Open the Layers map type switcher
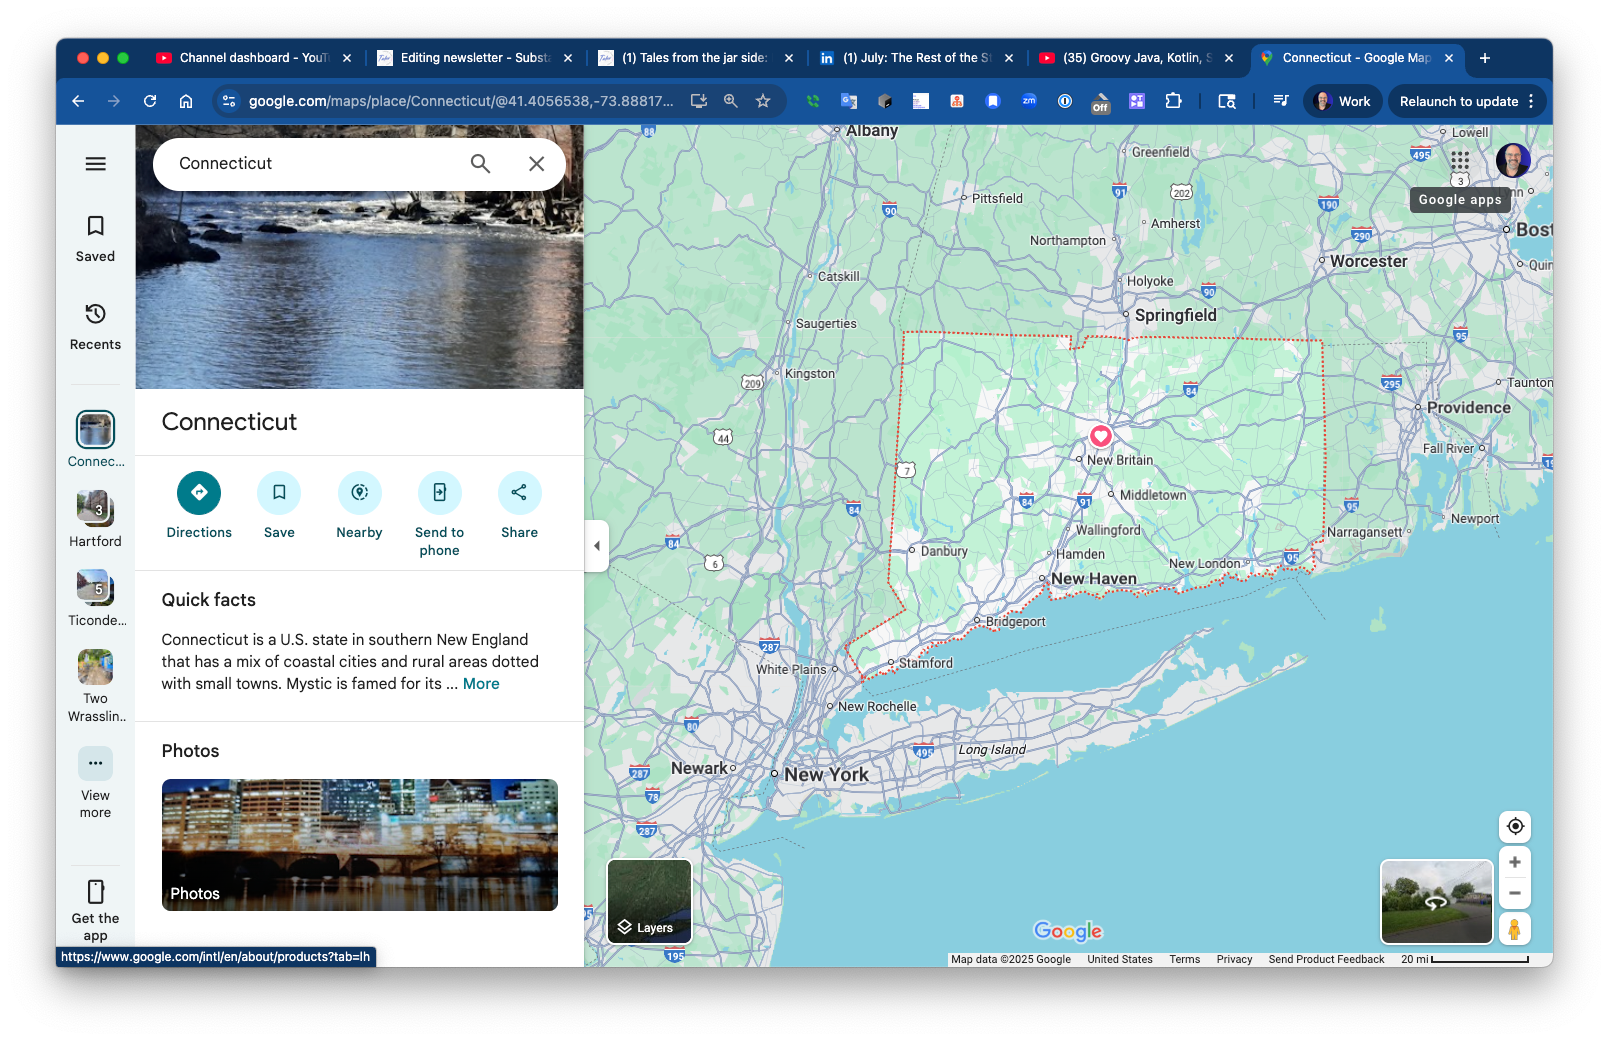 pos(650,901)
